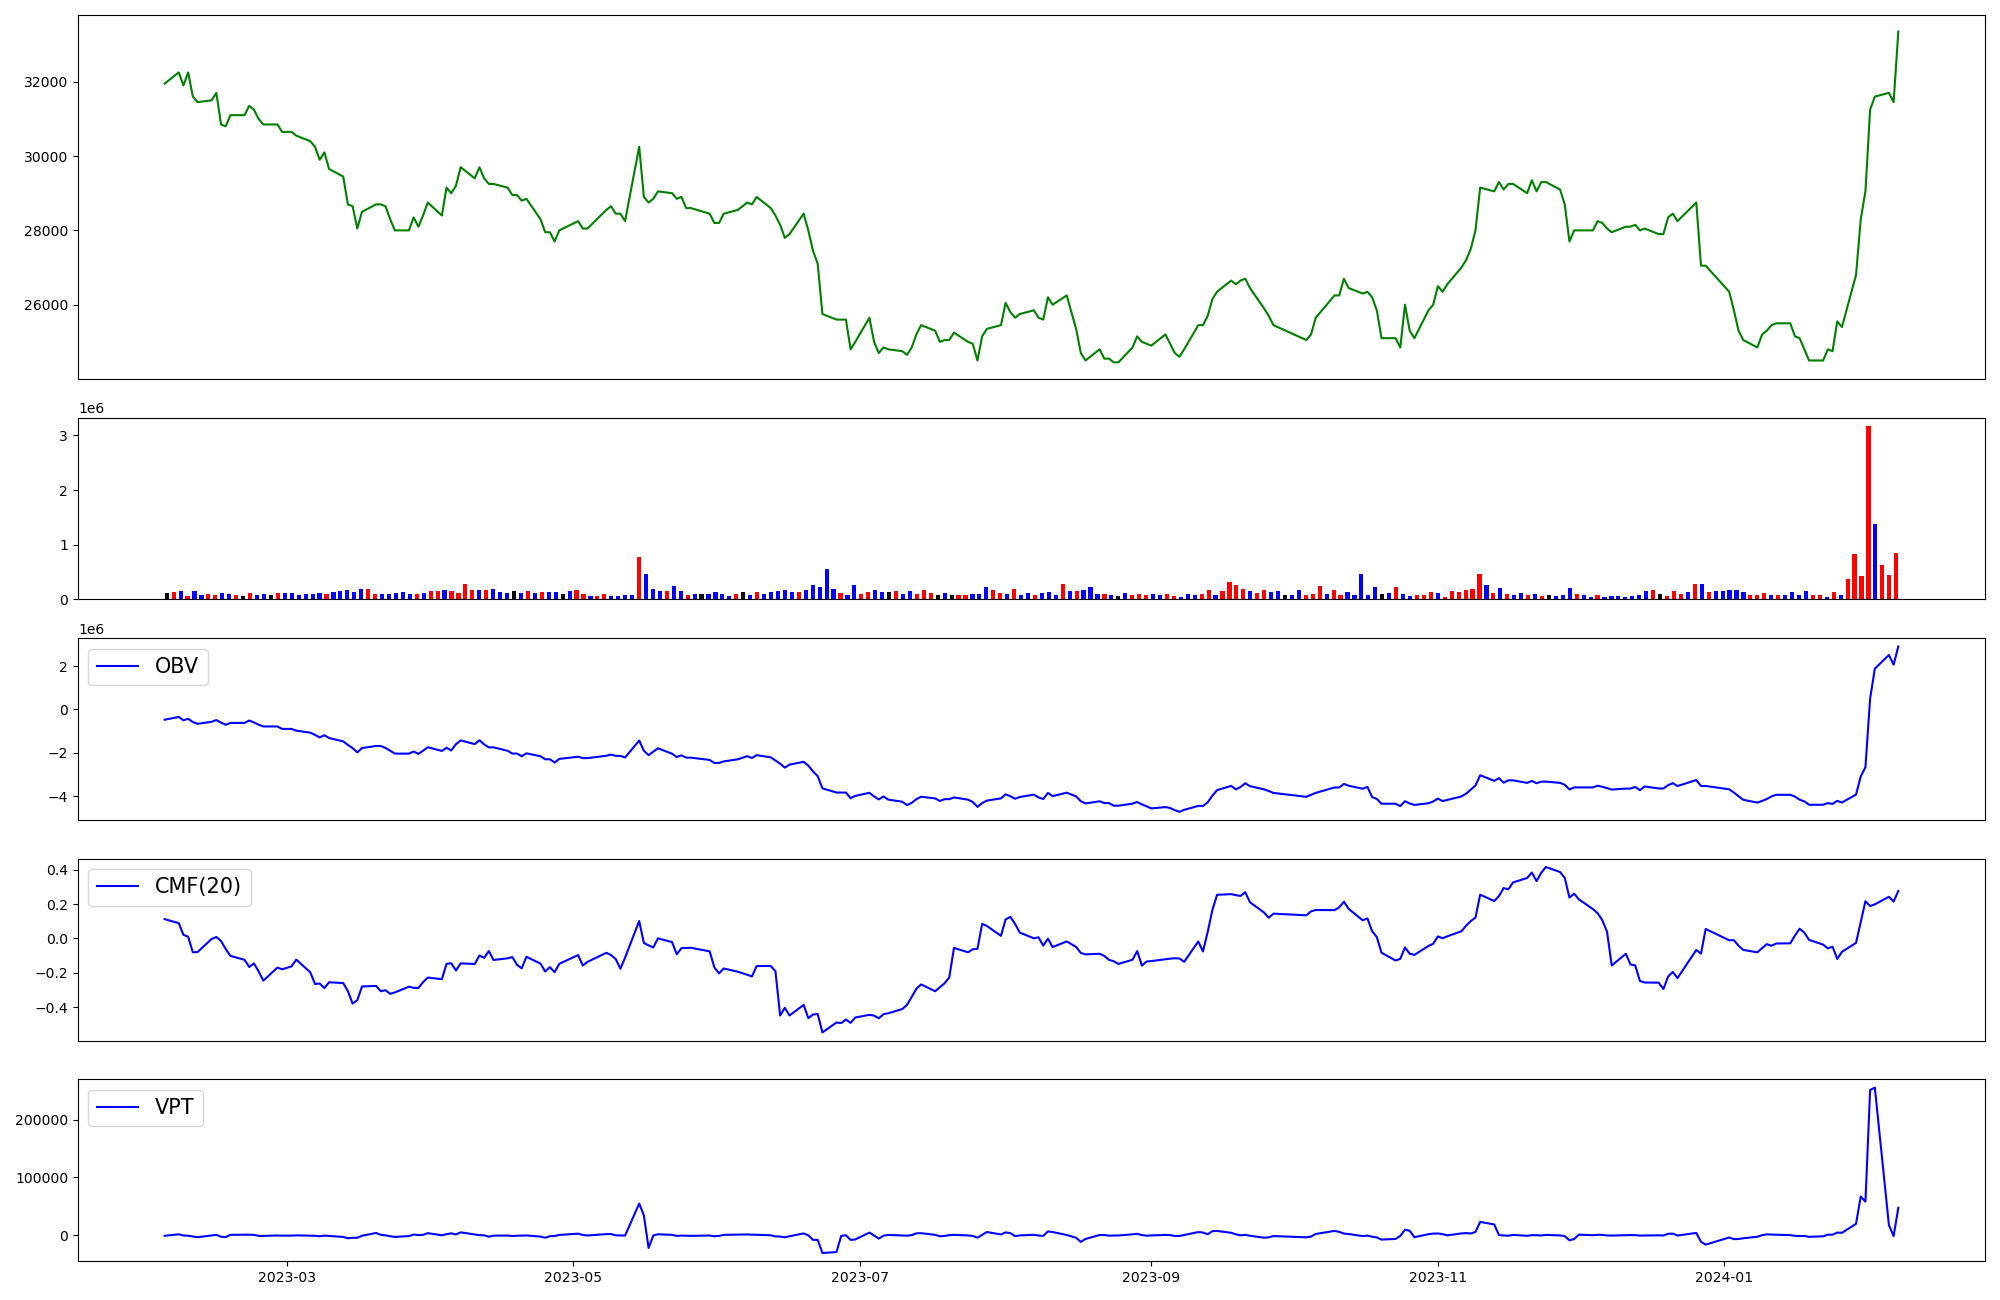Click the 32000 price axis tick label
Viewport: 2000px width, 1300px height.
[45, 82]
